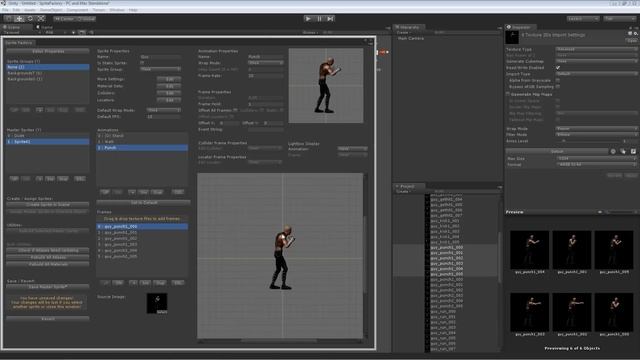Click the plus button below Sprite Groups list

tap(39, 110)
